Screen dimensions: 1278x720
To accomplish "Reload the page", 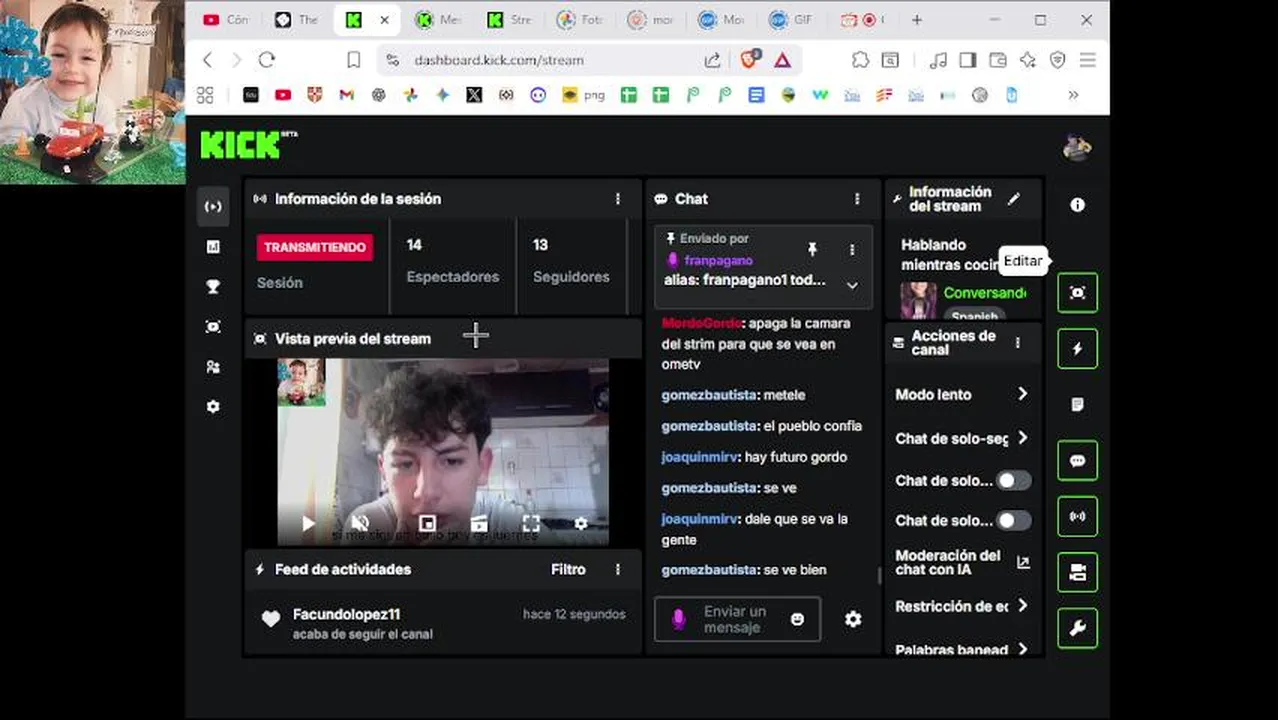I will tap(266, 60).
